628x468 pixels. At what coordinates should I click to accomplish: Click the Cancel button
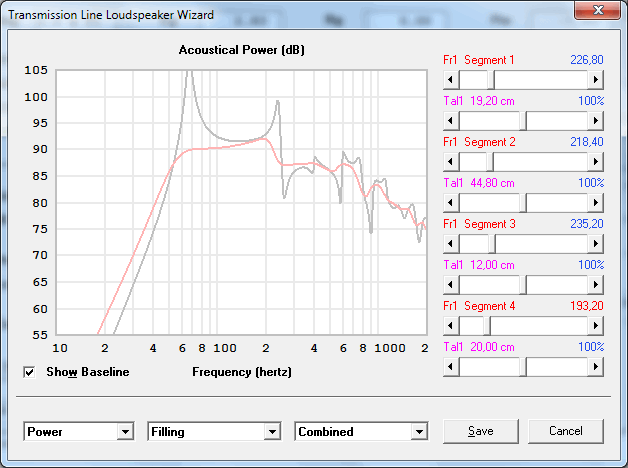click(x=566, y=431)
